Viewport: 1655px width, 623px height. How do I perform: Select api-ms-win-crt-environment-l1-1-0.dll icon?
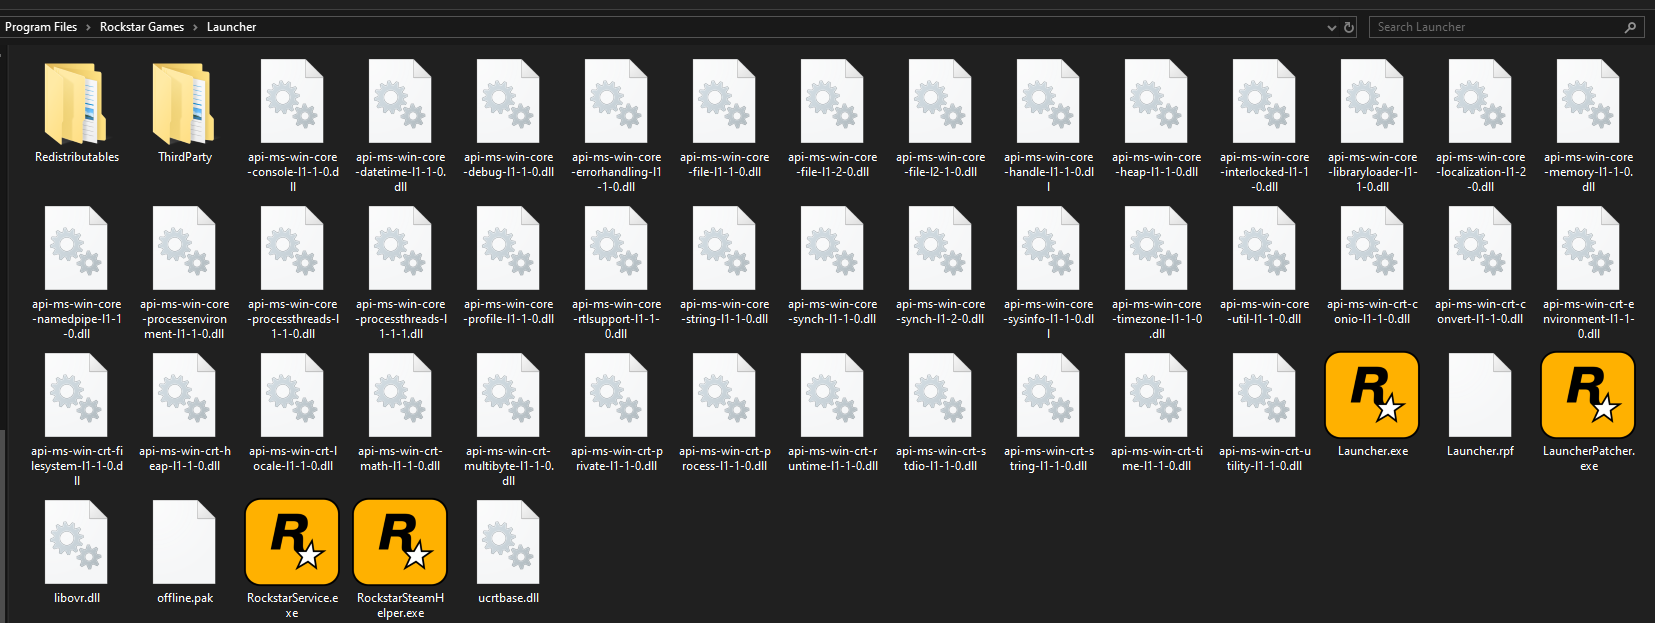[1588, 248]
